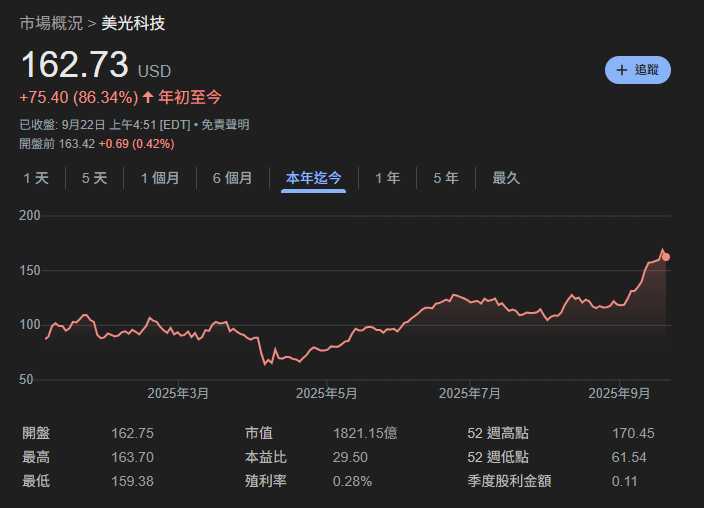This screenshot has height=508, width=704.
Task: Click the 年初至今 label
Action: coord(190,97)
